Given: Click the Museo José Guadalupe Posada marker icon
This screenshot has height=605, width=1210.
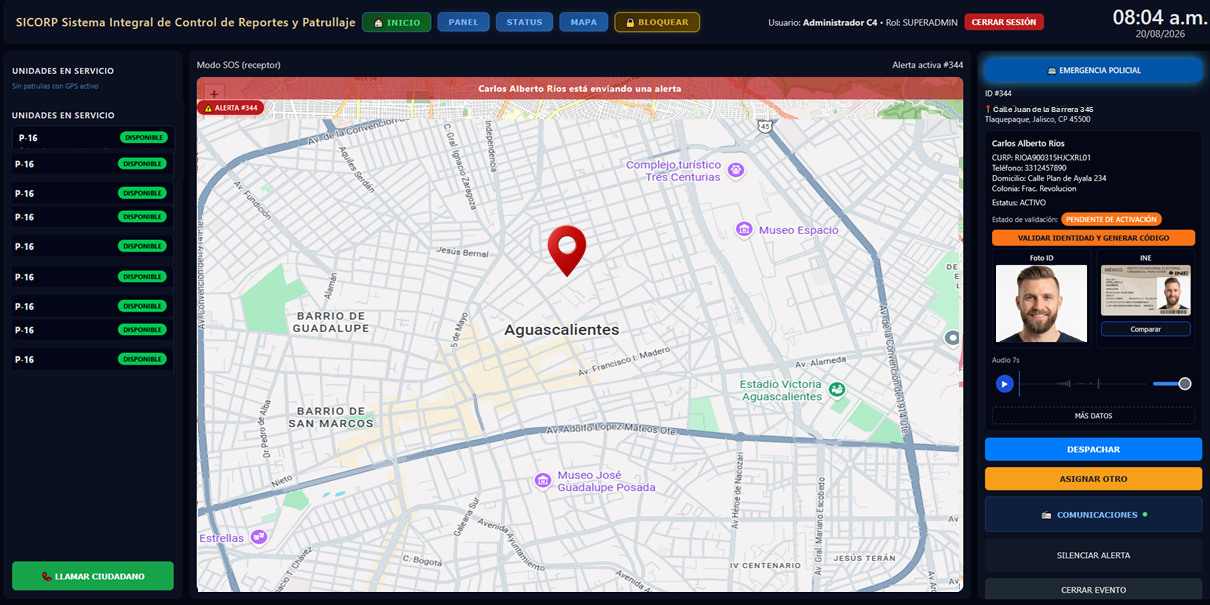Looking at the screenshot, I should tap(542, 480).
